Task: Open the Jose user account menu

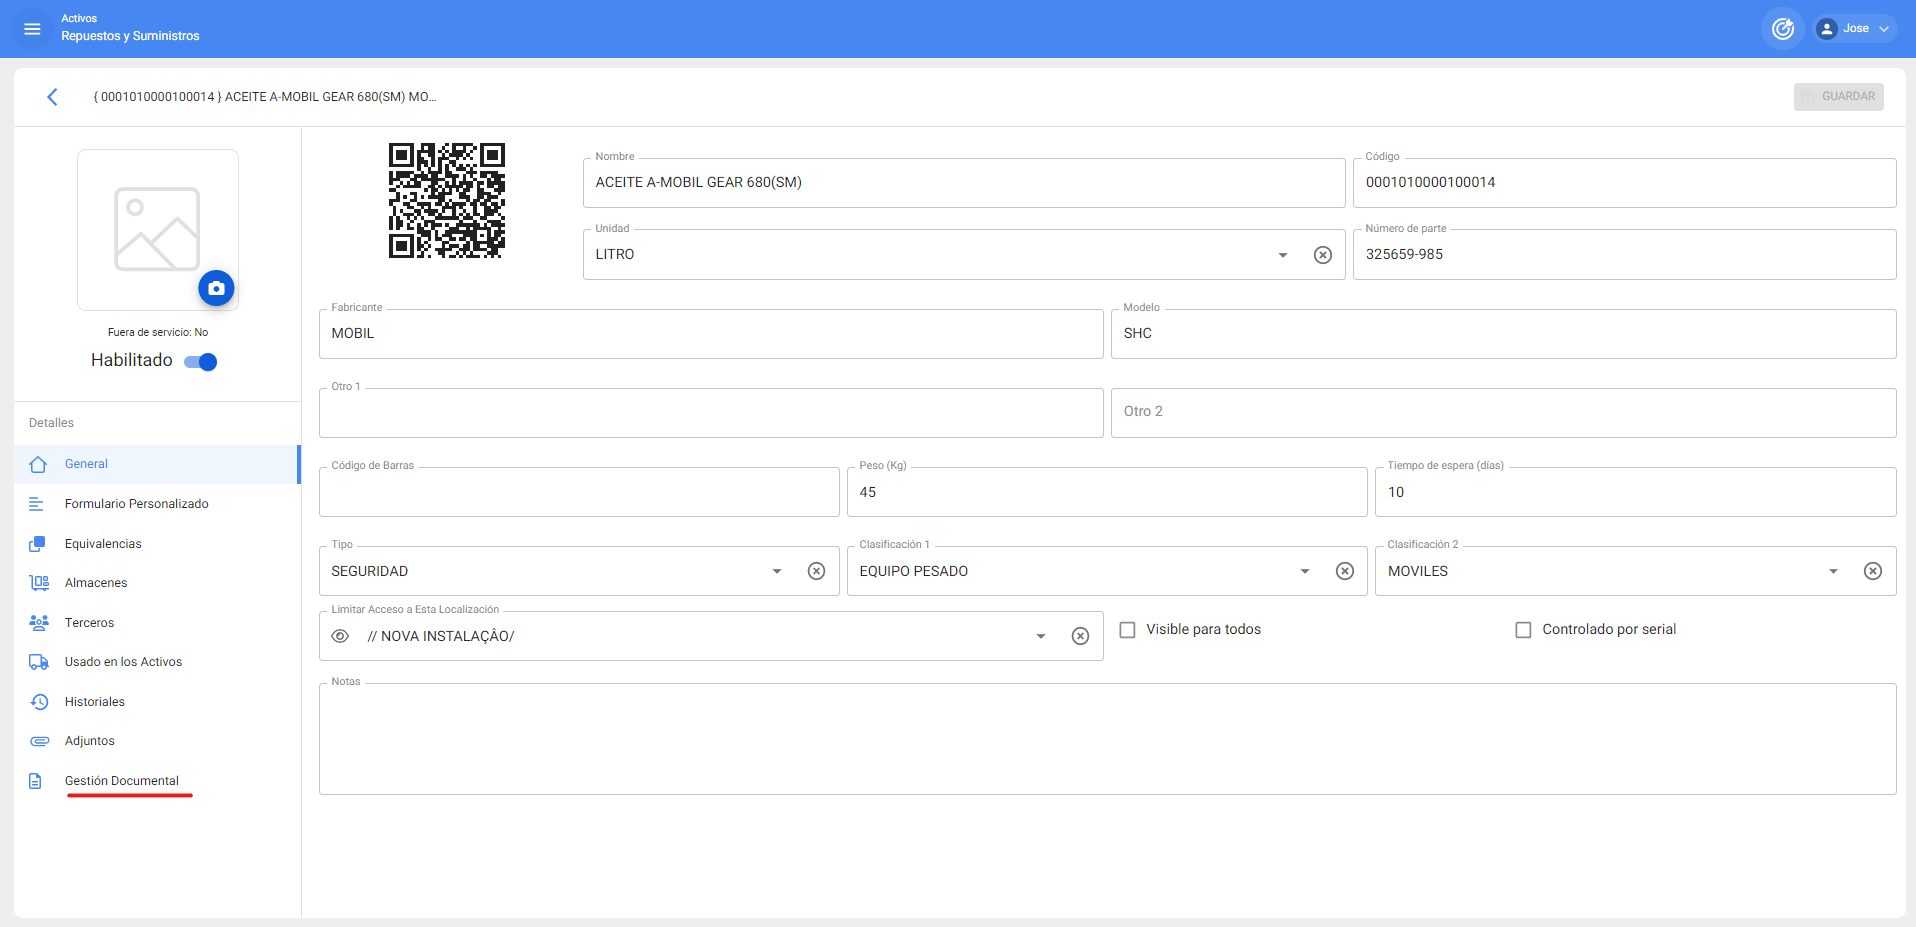Action: pyautogui.click(x=1855, y=29)
